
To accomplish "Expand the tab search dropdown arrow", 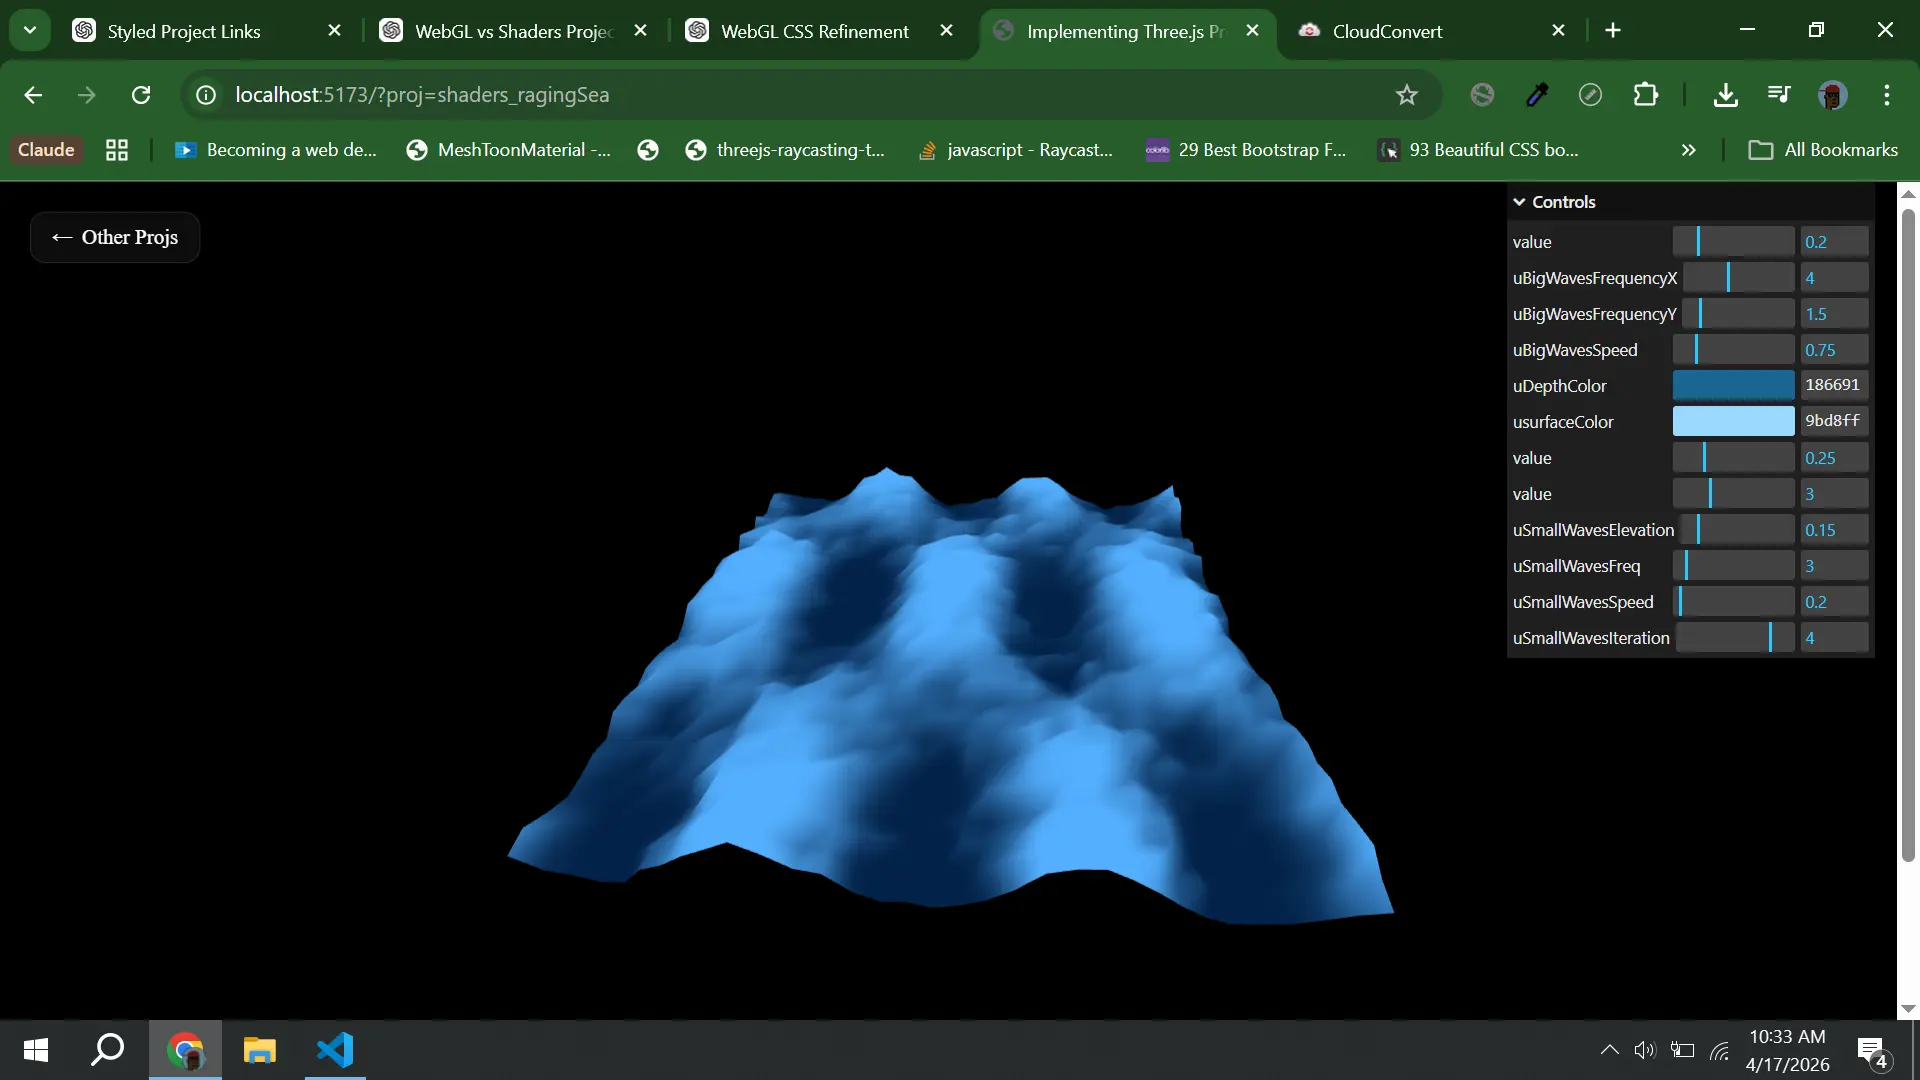I will point(30,30).
